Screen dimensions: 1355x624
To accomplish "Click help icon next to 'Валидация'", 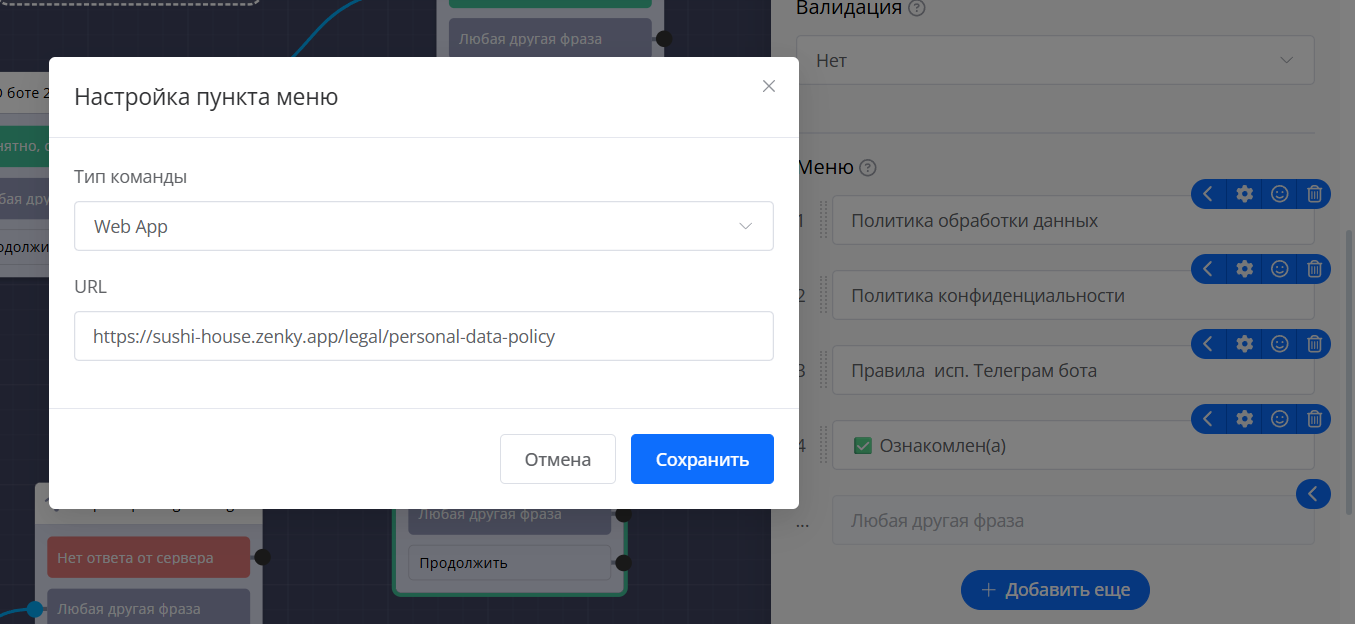I will coord(917,9).
